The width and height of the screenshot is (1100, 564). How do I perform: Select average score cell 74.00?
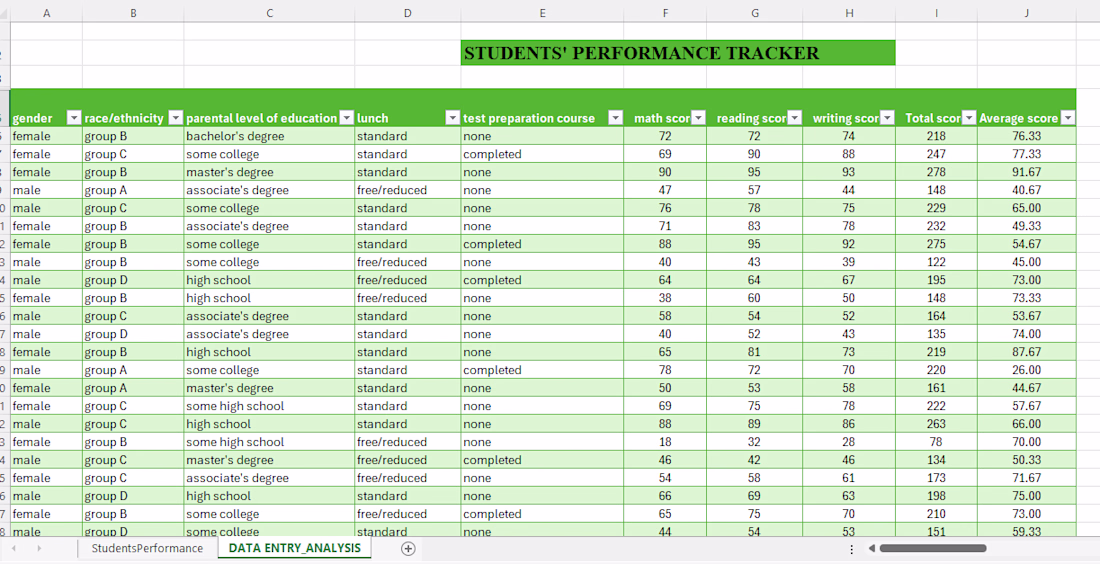point(1026,334)
